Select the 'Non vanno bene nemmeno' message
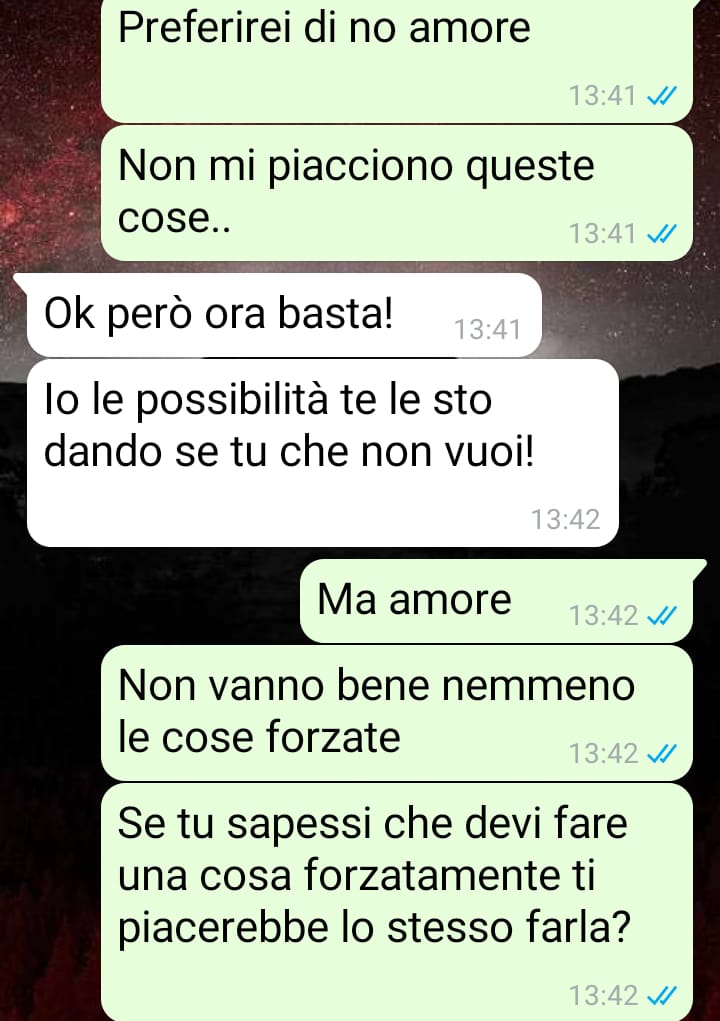The image size is (720, 1021). (396, 712)
